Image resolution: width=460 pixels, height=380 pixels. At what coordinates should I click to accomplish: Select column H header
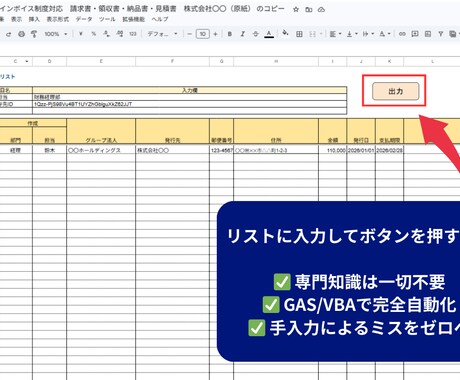point(276,61)
